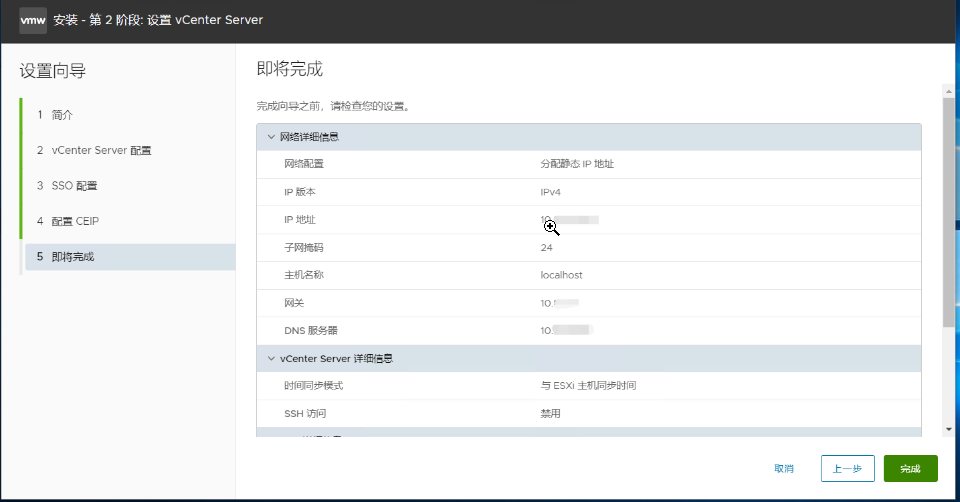Click the DNS 服务器 row label
Screen dimensions: 960x502
[x=310, y=331]
